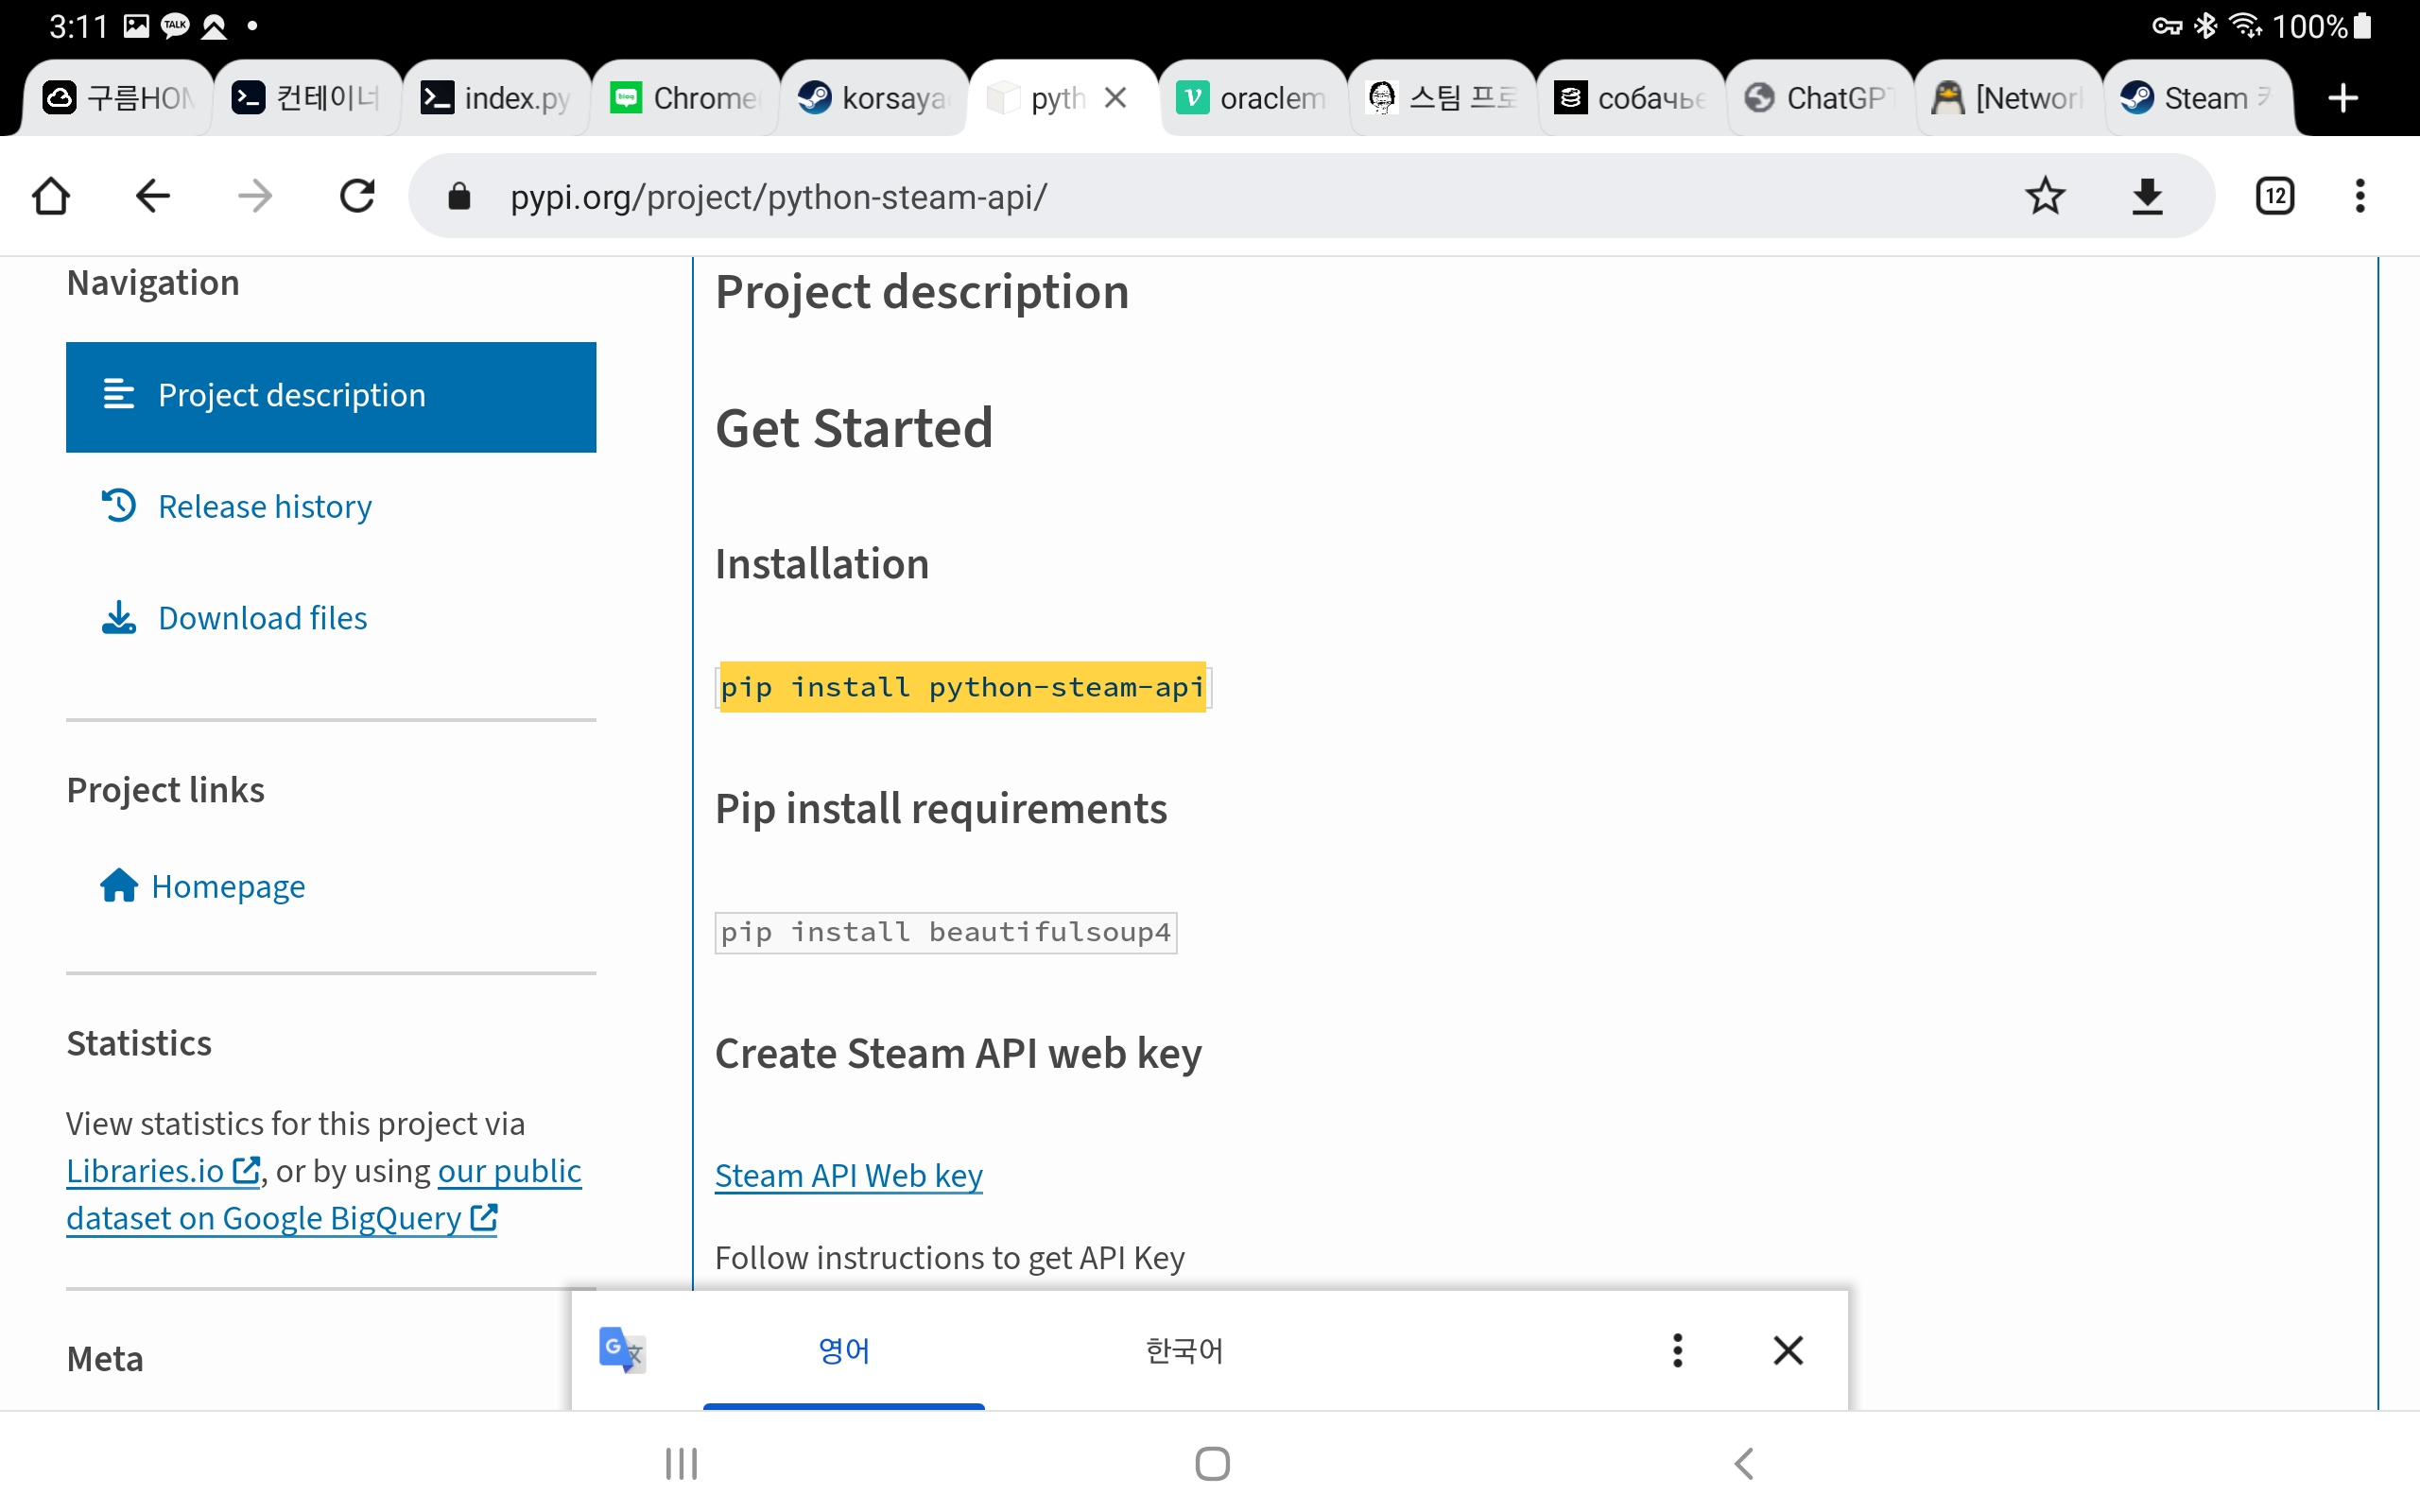This screenshot has width=2420, height=1512.
Task: Open Libraries.io statistics link
Action: pos(163,1170)
